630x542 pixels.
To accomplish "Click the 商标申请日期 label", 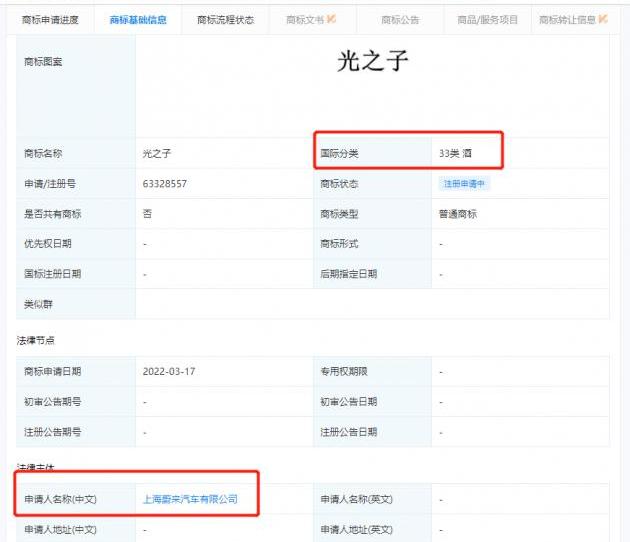I will pyautogui.click(x=53, y=371).
